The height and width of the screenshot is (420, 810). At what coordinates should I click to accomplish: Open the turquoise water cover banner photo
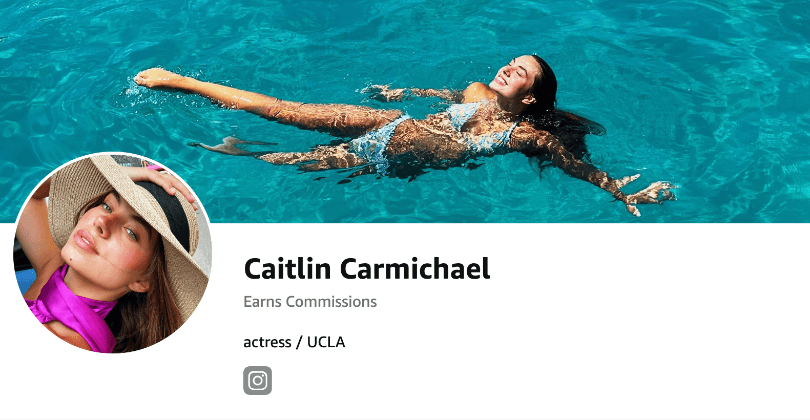(405, 111)
